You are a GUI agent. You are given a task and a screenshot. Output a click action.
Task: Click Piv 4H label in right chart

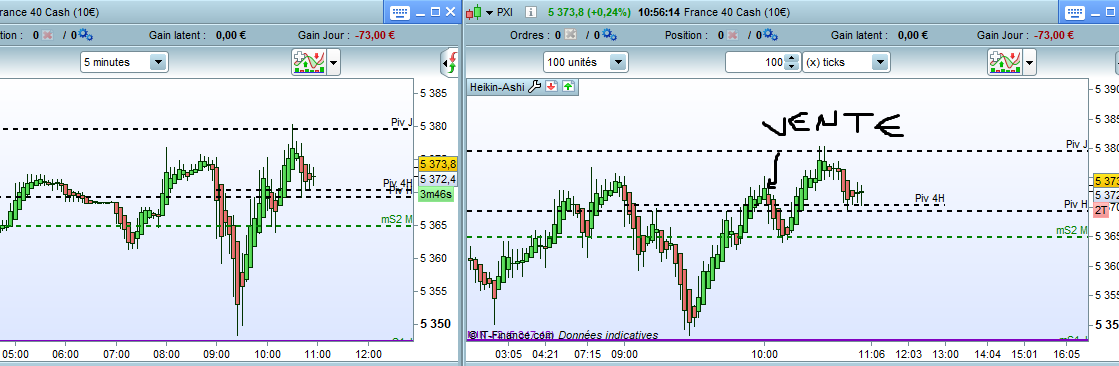(x=930, y=198)
